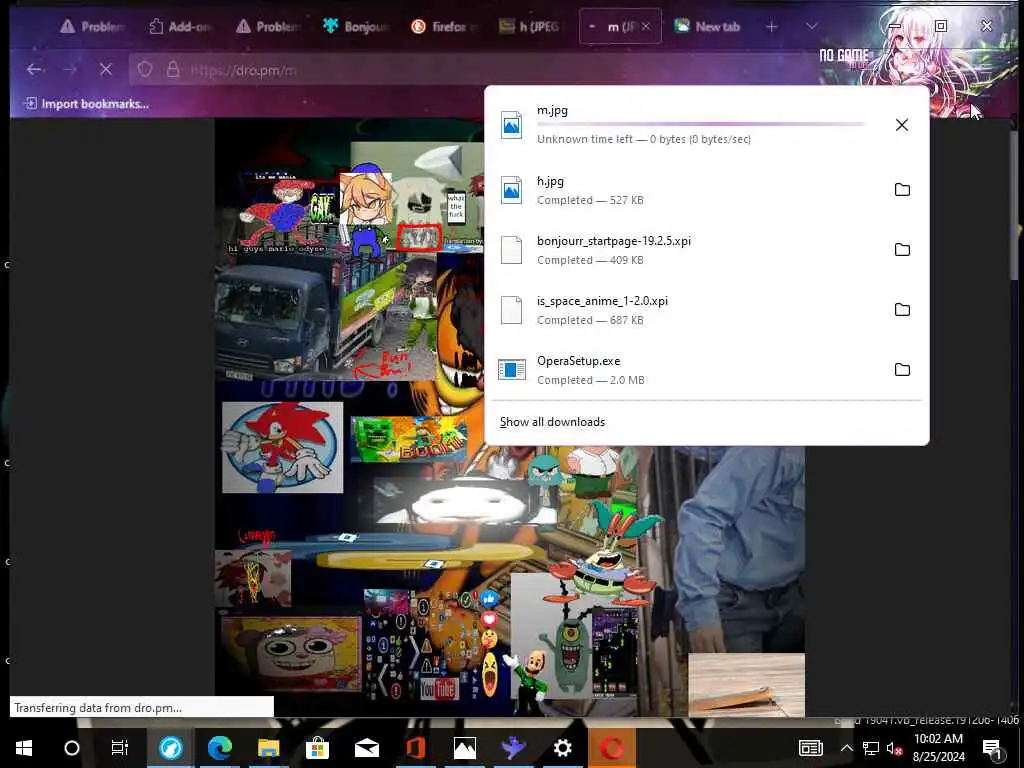1024x768 pixels.
Task: Click Show all downloads
Action: (552, 422)
